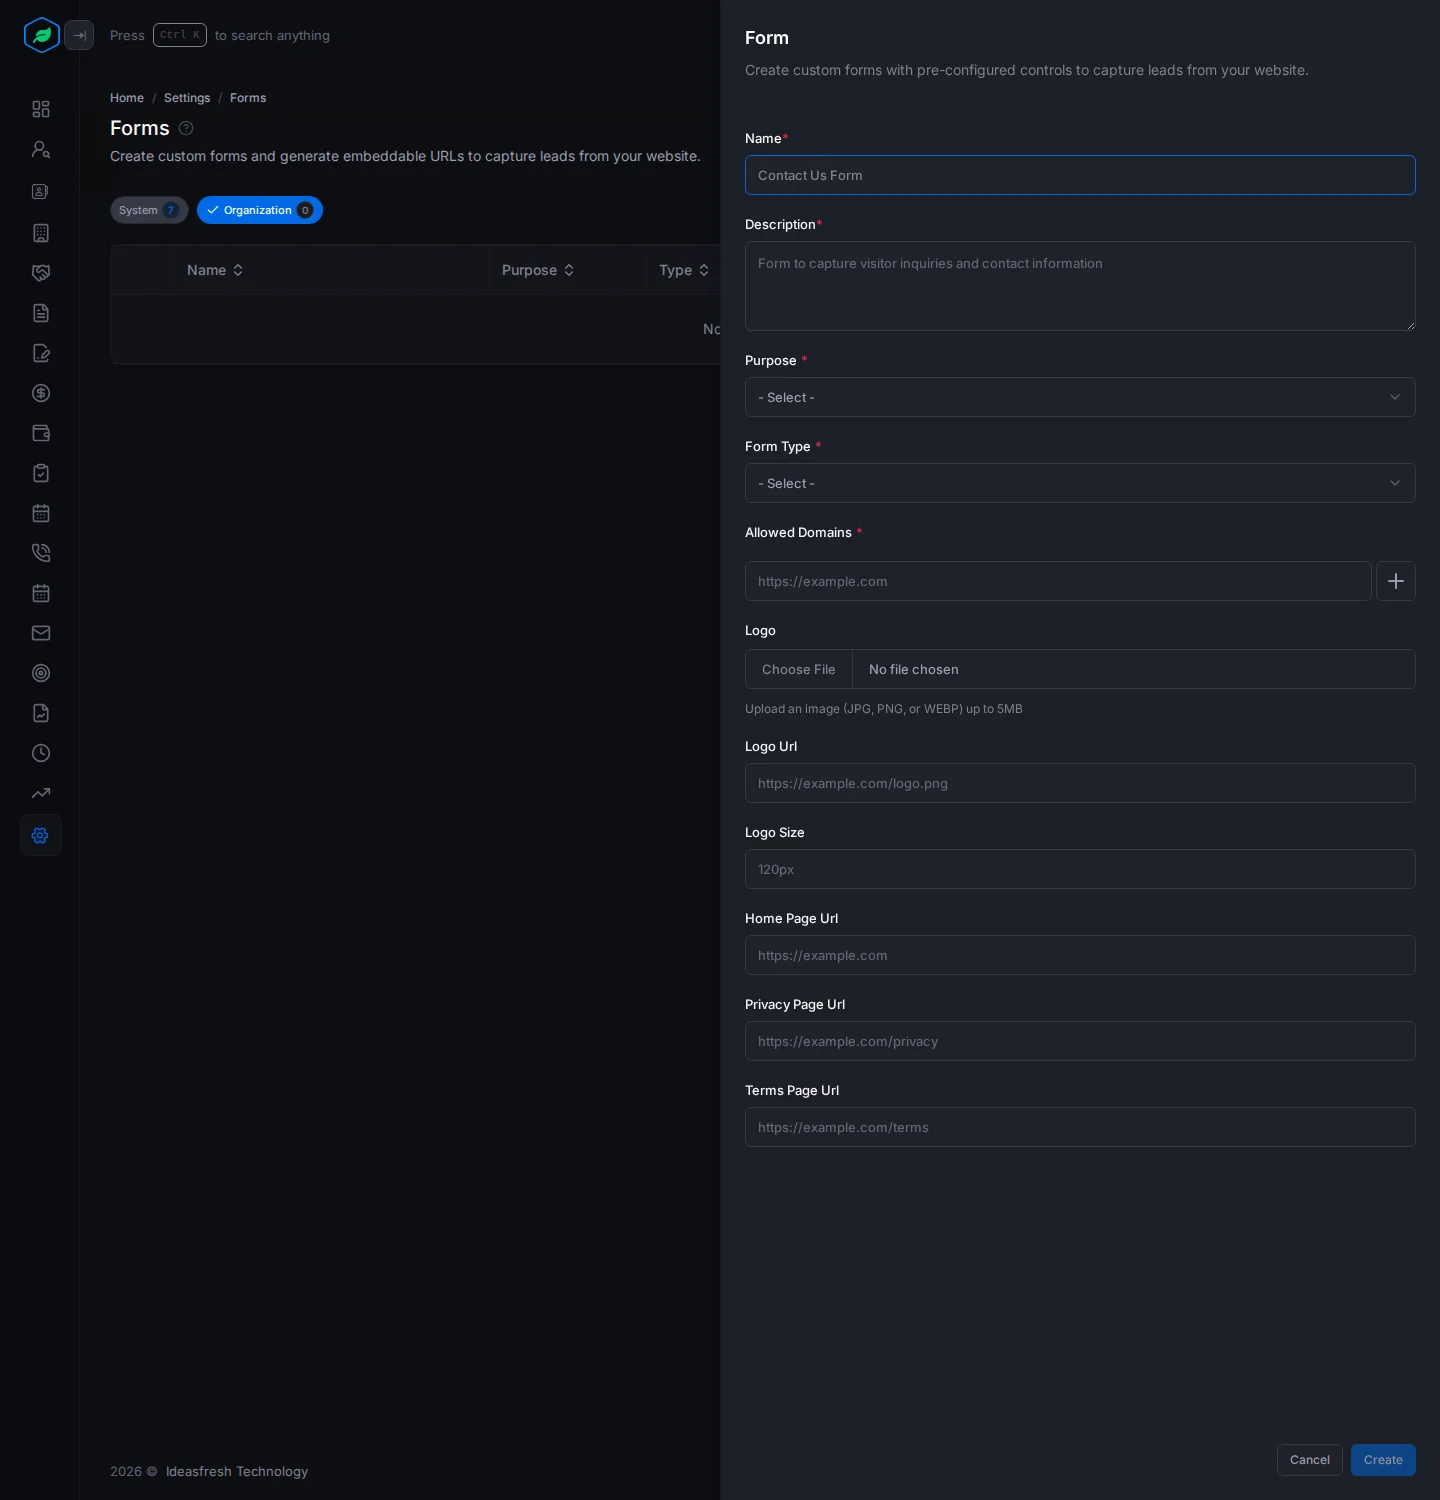Add allowed domain with plus button
Image resolution: width=1440 pixels, height=1500 pixels.
coord(1396,581)
